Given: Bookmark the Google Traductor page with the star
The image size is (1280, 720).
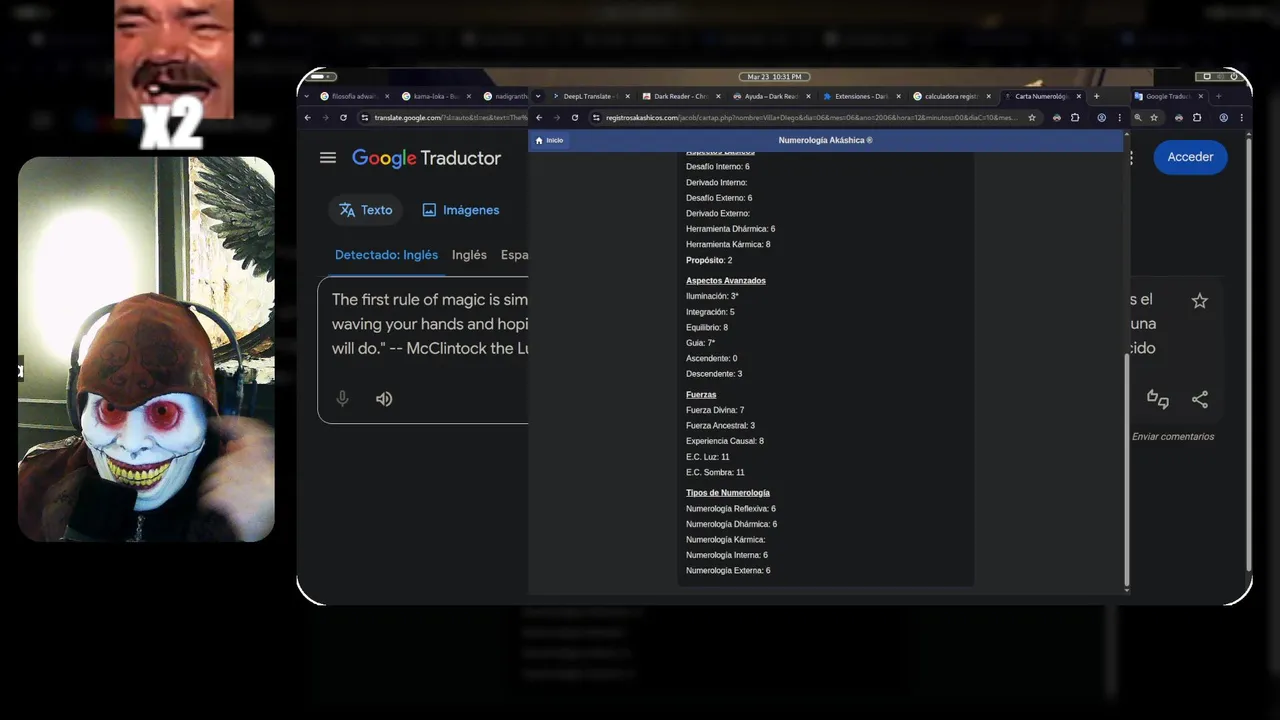Looking at the screenshot, I should point(1154,117).
